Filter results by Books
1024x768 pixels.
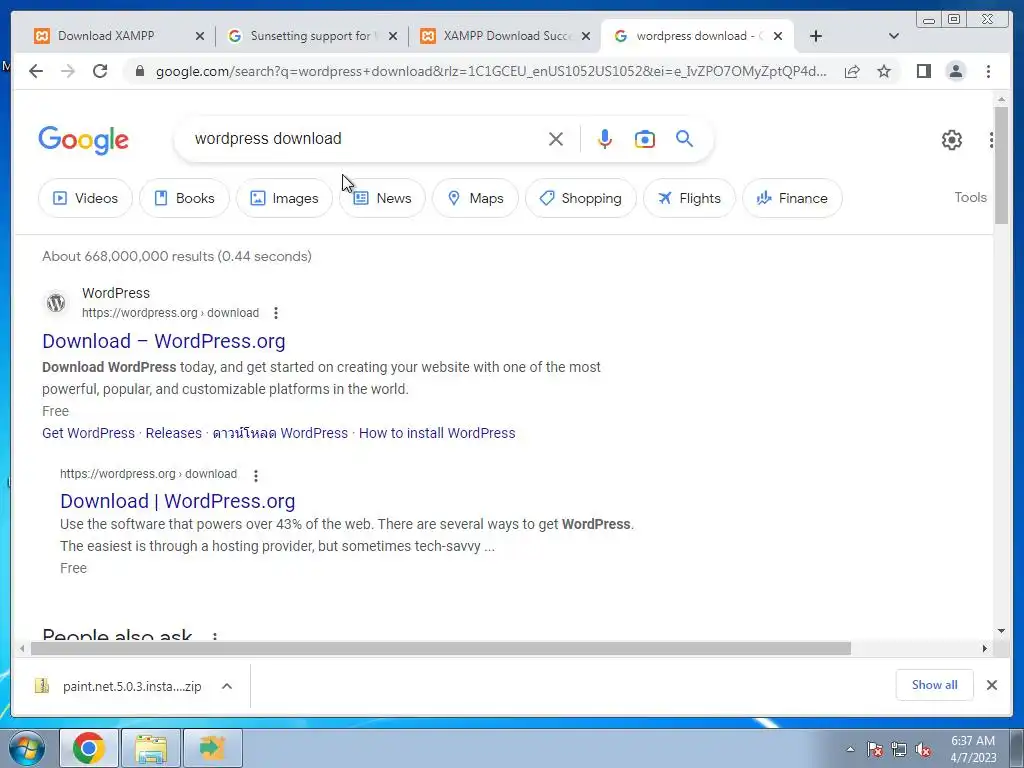[x=184, y=198]
